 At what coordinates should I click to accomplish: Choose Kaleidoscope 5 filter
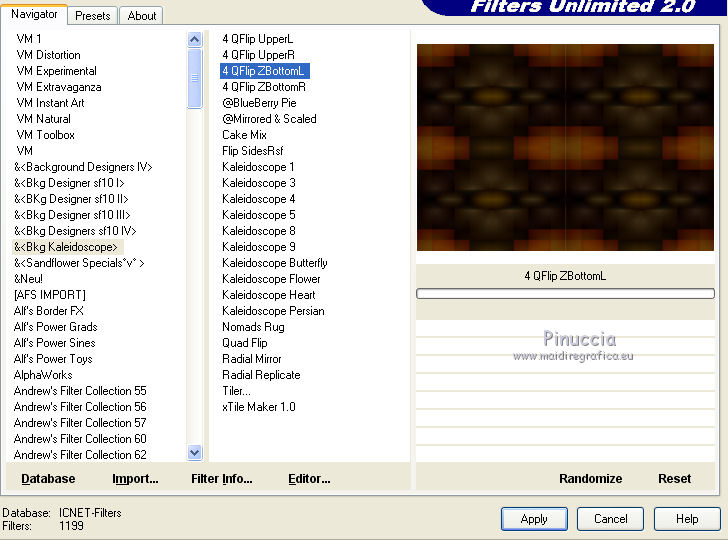pos(259,215)
